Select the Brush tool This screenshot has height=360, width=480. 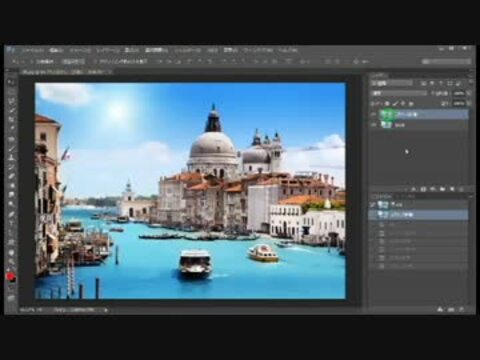(11, 148)
